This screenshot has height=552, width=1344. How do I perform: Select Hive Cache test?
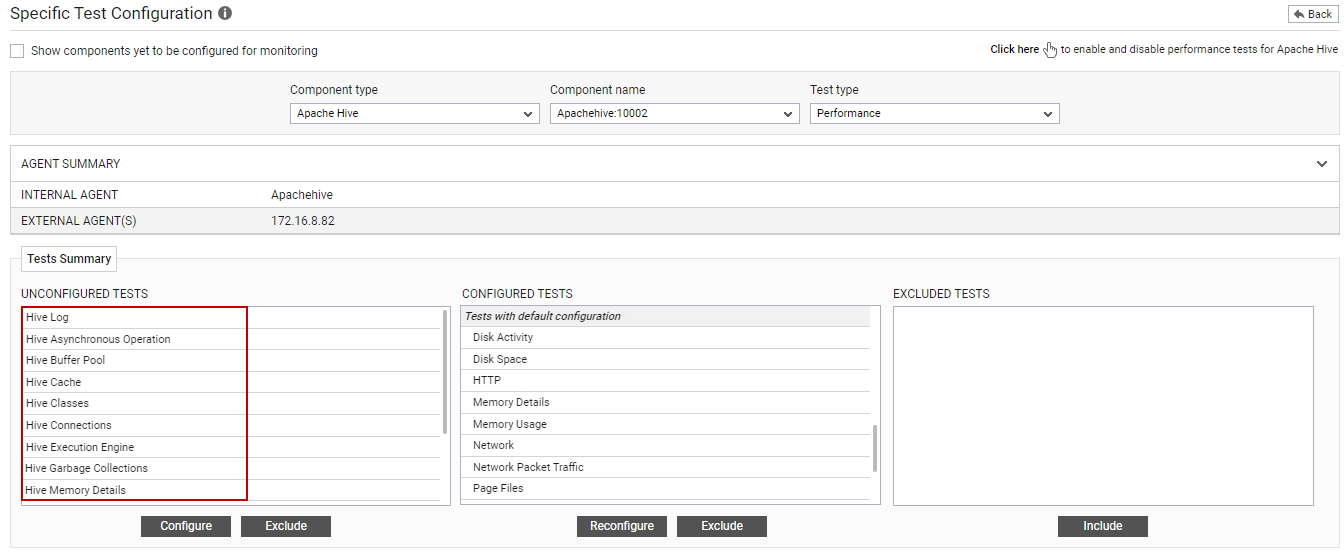231,382
